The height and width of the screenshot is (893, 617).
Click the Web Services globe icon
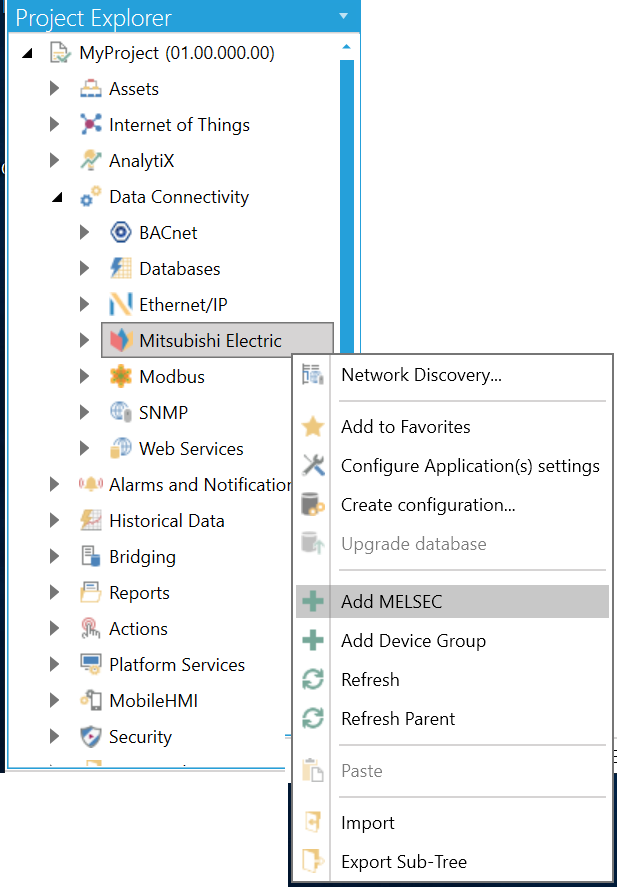(x=121, y=448)
